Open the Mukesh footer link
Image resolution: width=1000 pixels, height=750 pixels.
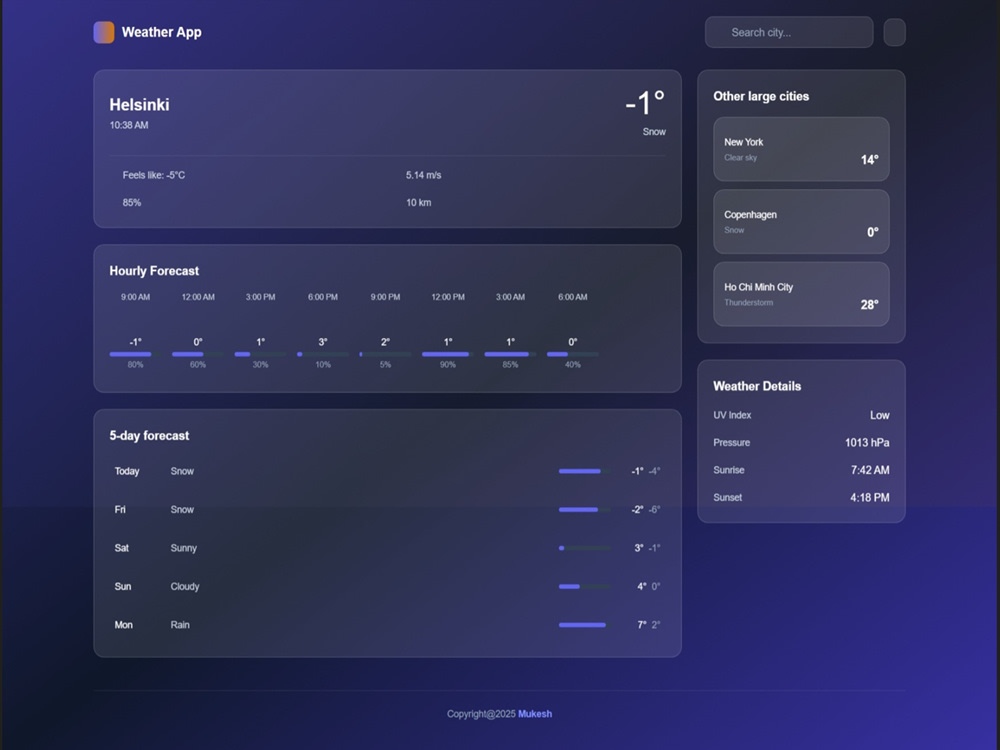click(x=535, y=714)
